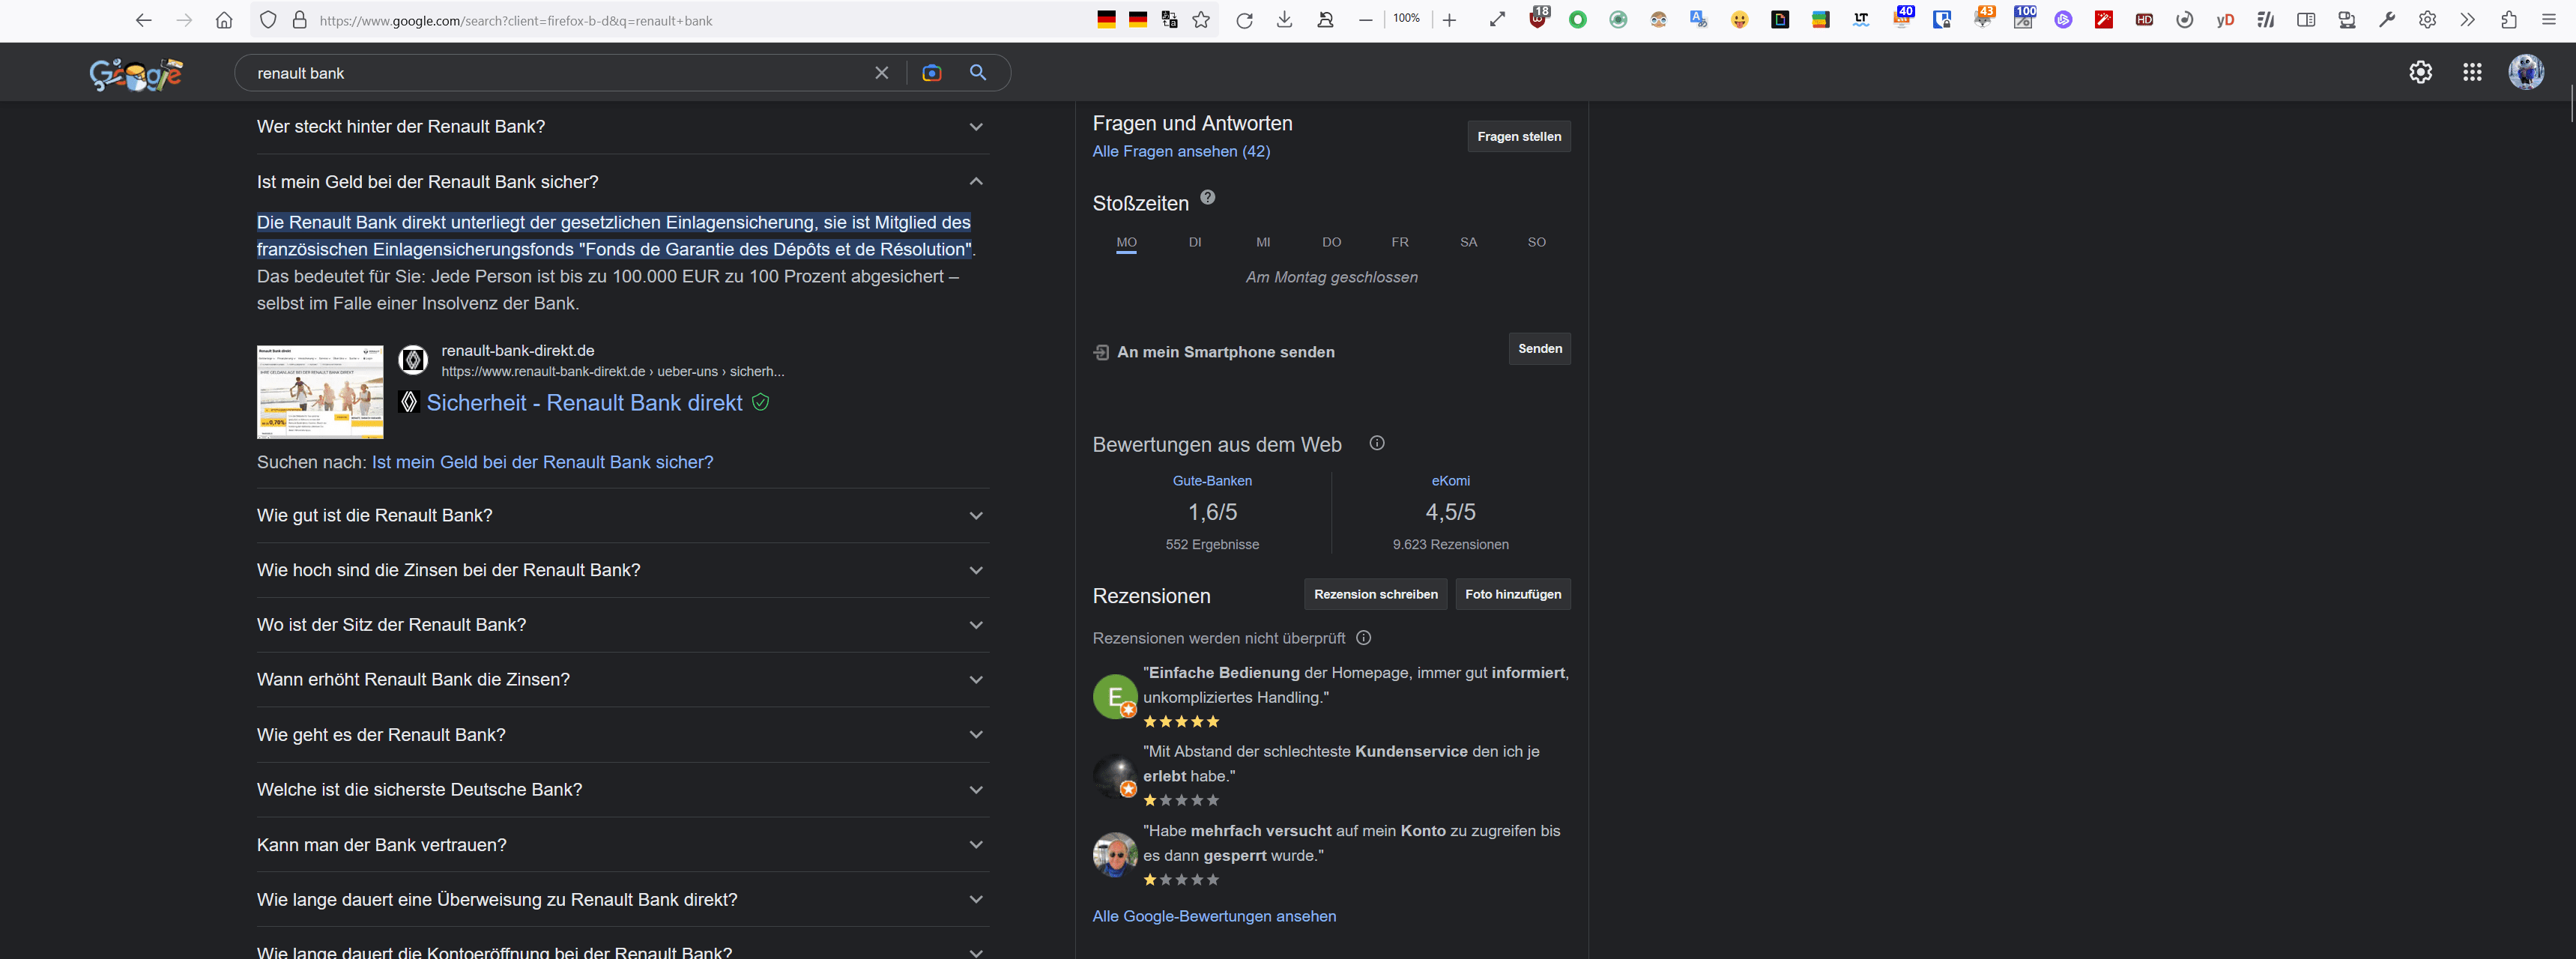Open the extensions puzzle piece menu
Viewport: 2576px width, 959px height.
(x=2509, y=20)
